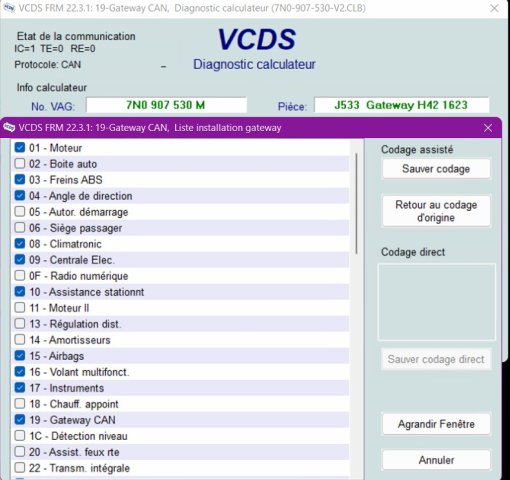Toggle the 03 - Freins ABS checkbox
This screenshot has height=480, width=510.
(20, 179)
